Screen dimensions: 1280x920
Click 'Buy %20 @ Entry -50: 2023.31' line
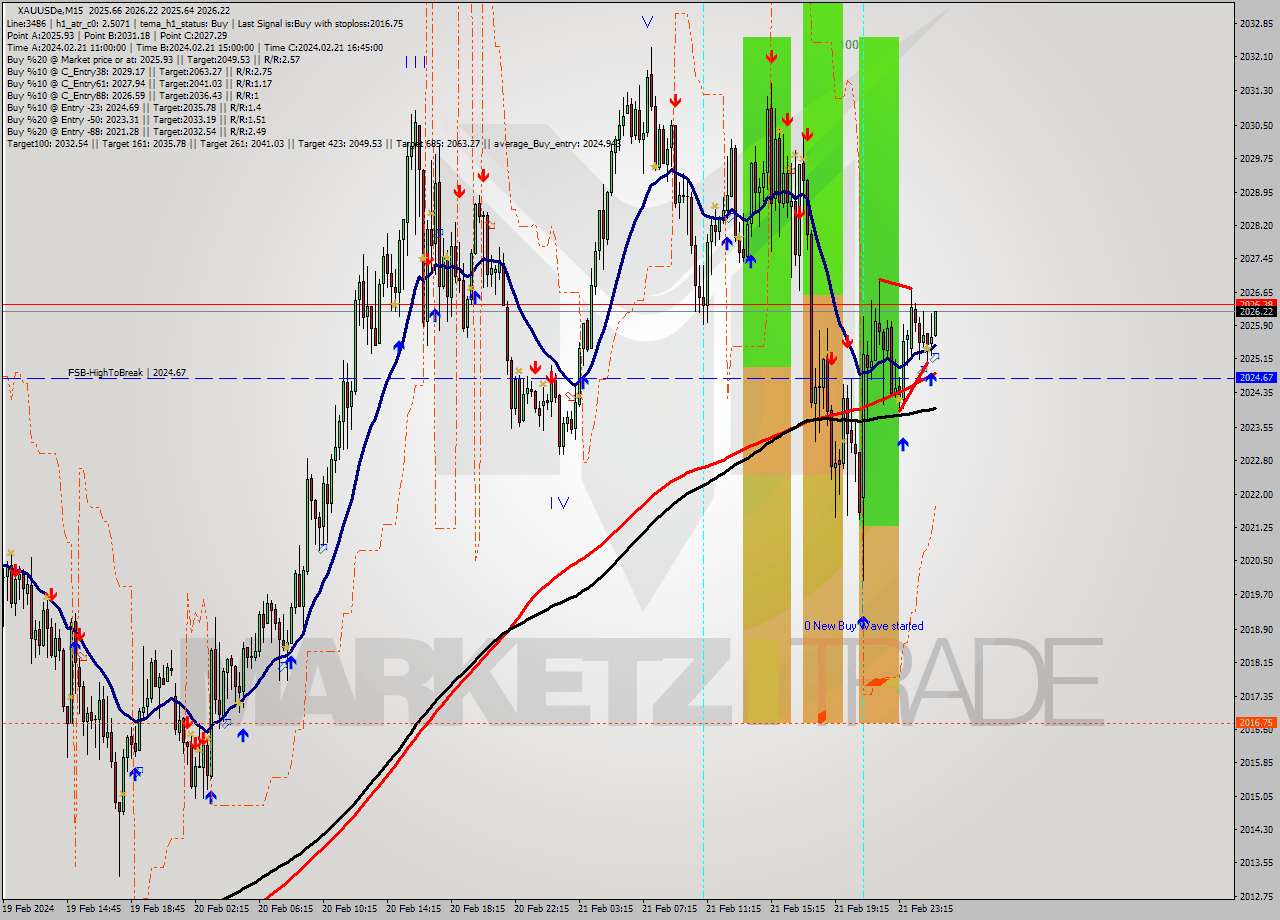tap(136, 119)
